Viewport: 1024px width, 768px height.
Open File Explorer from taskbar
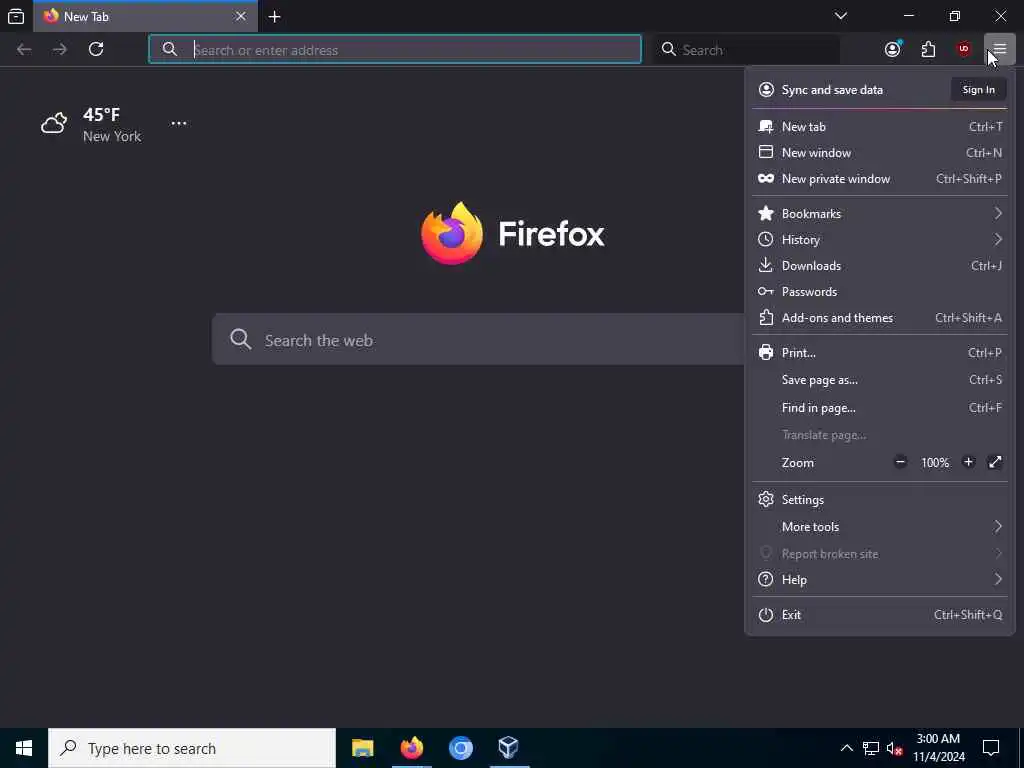[x=362, y=748]
